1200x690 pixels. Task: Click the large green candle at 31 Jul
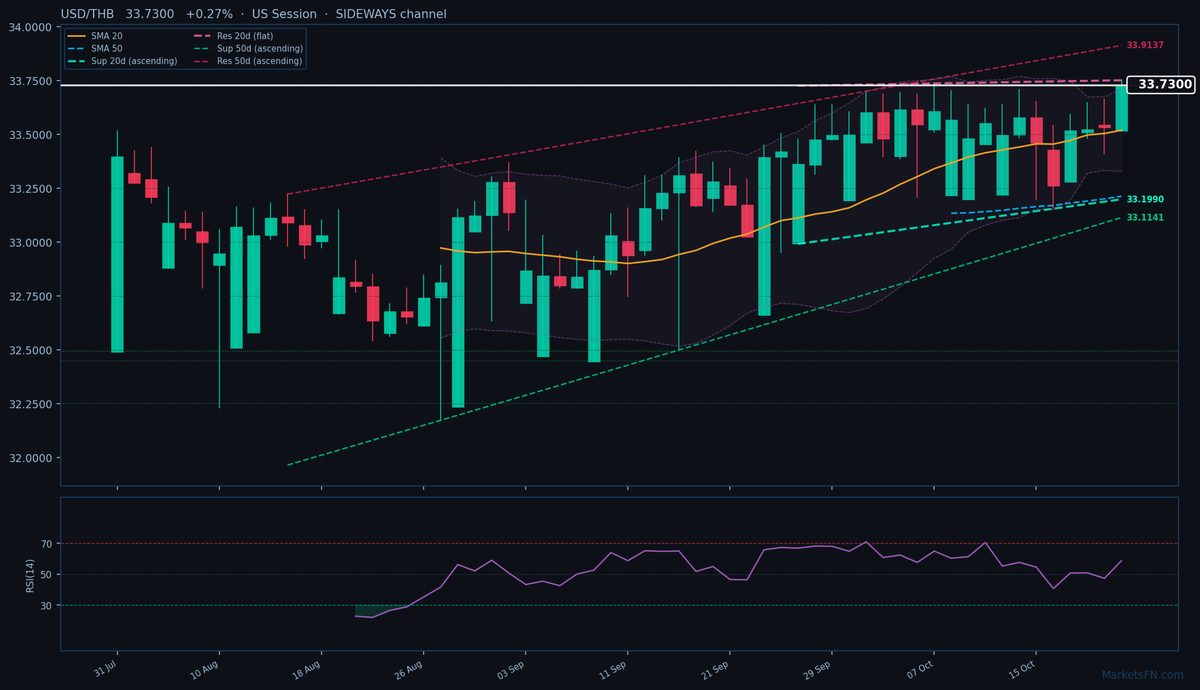[117, 254]
